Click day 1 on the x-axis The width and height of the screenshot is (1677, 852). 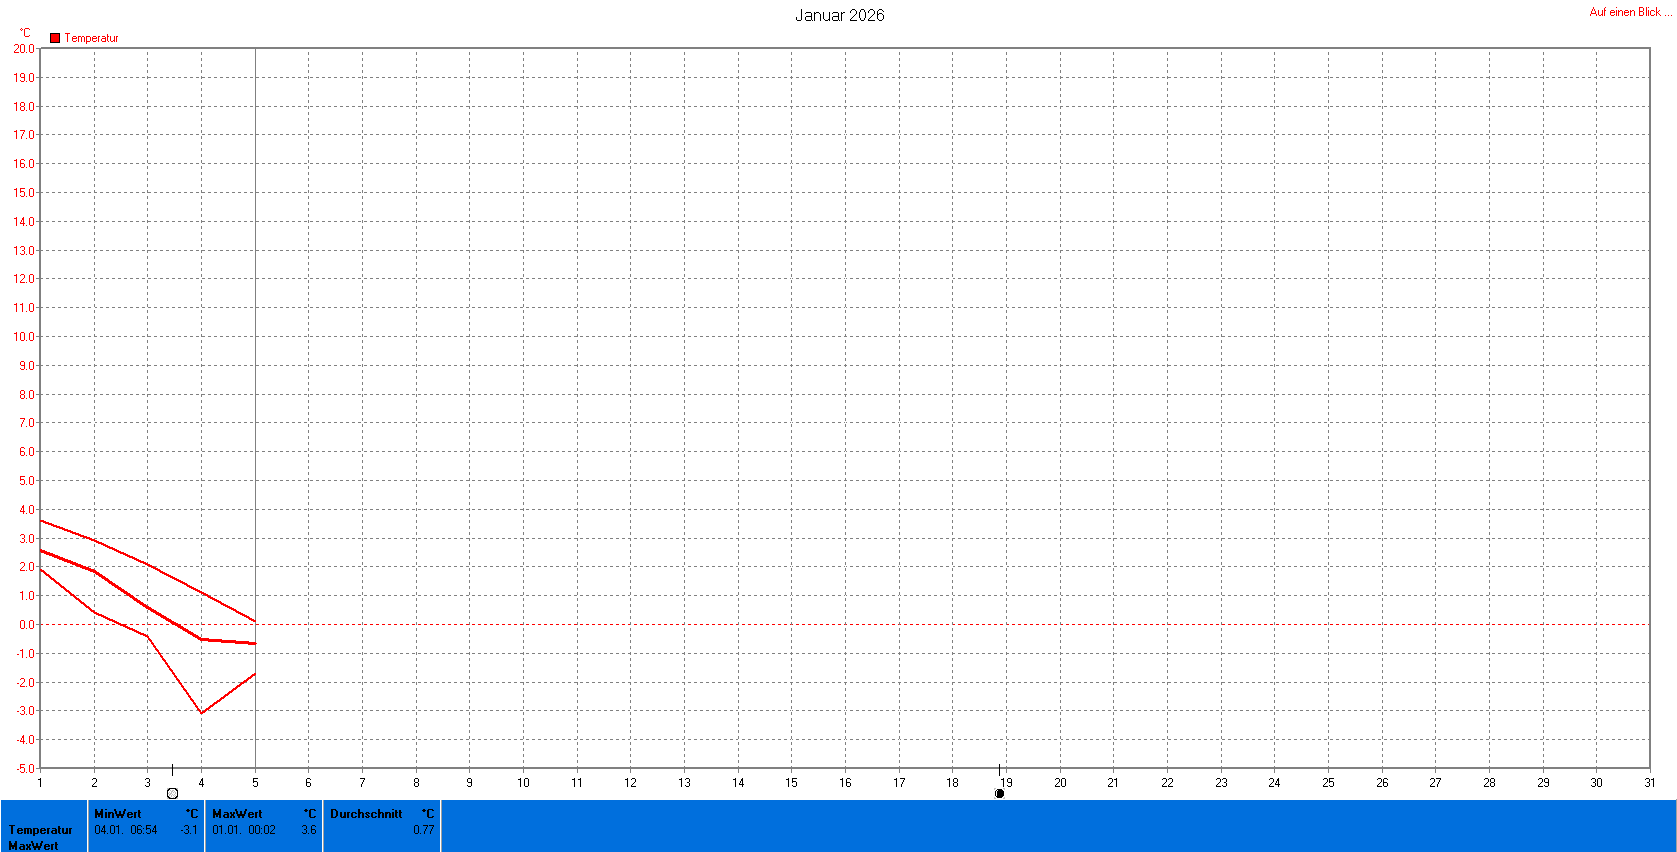40,783
